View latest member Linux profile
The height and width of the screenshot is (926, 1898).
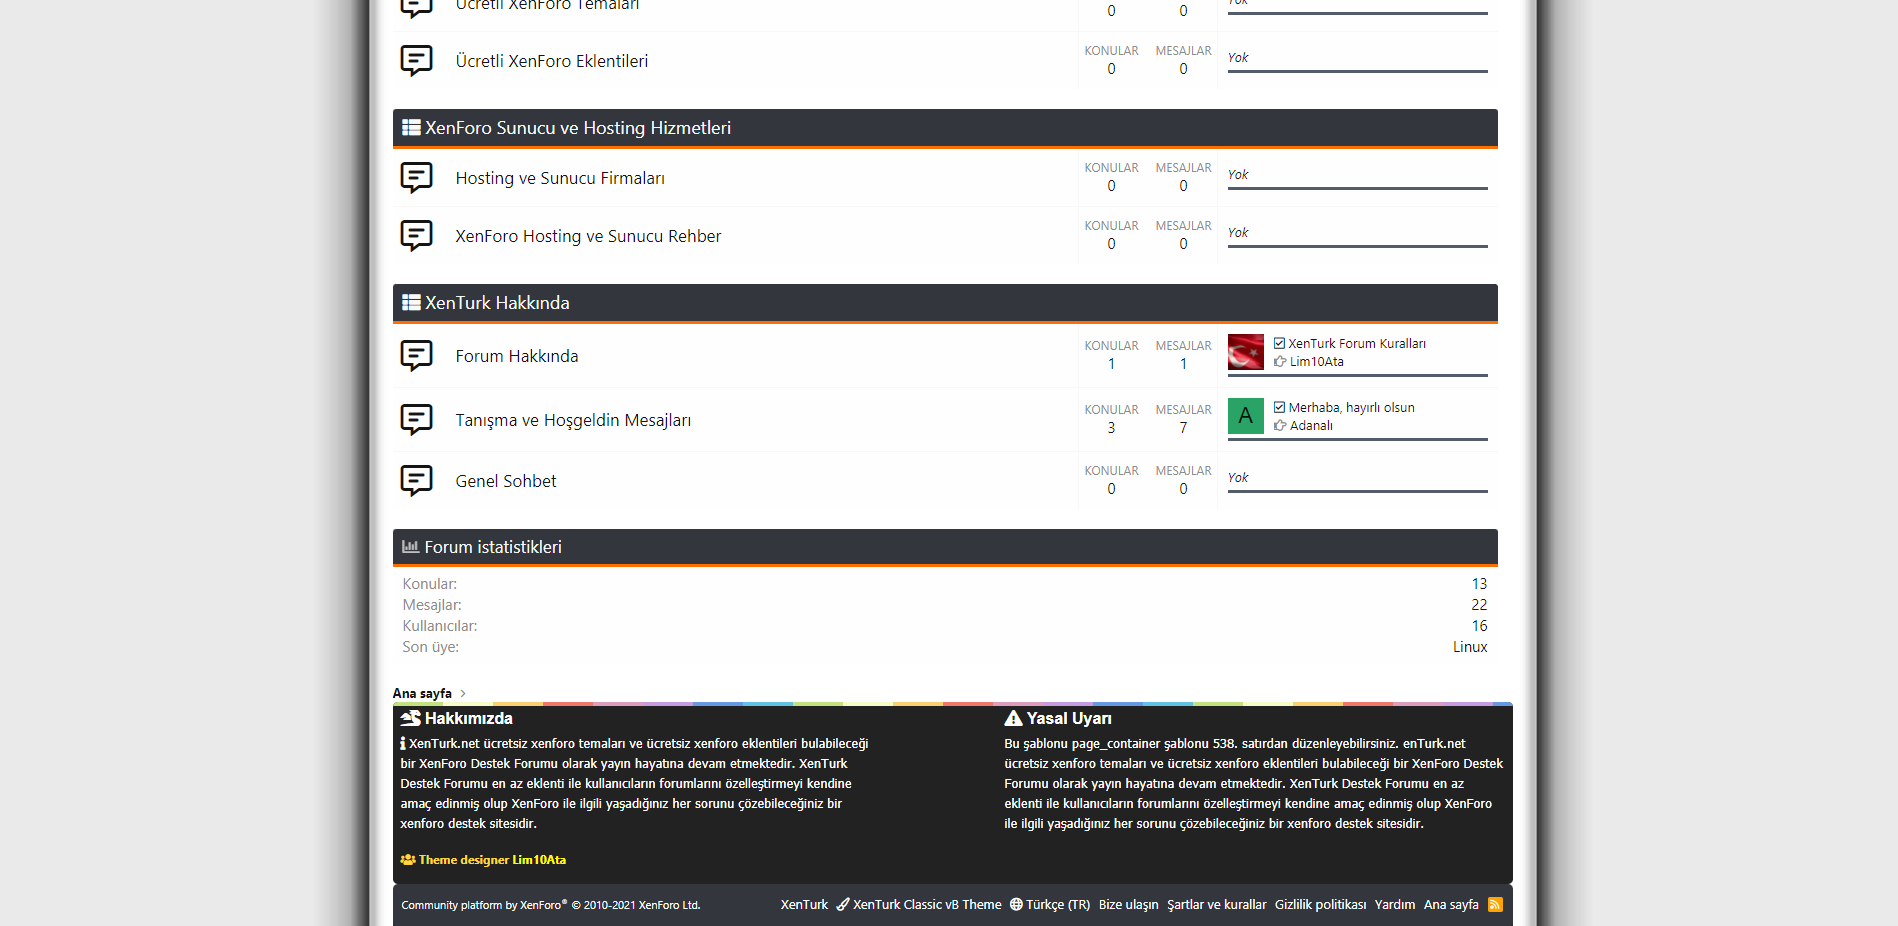[x=1469, y=647]
